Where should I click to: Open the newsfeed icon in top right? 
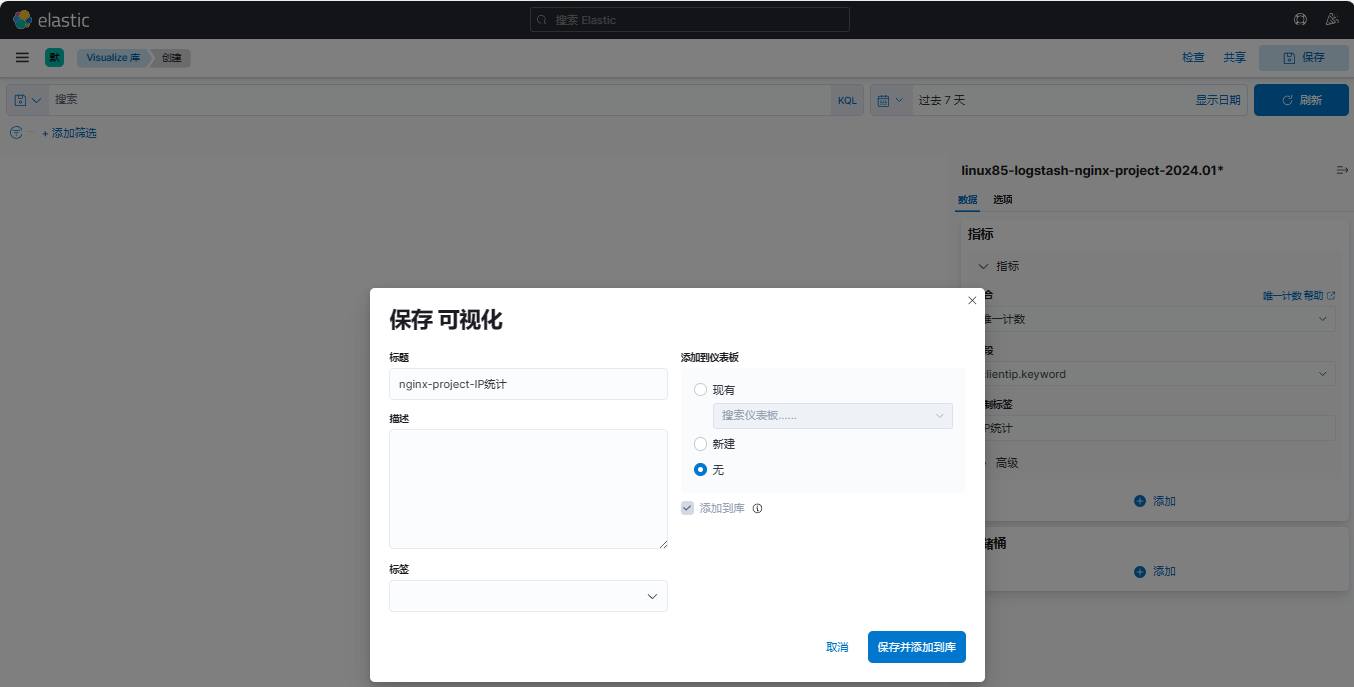(x=1331, y=19)
